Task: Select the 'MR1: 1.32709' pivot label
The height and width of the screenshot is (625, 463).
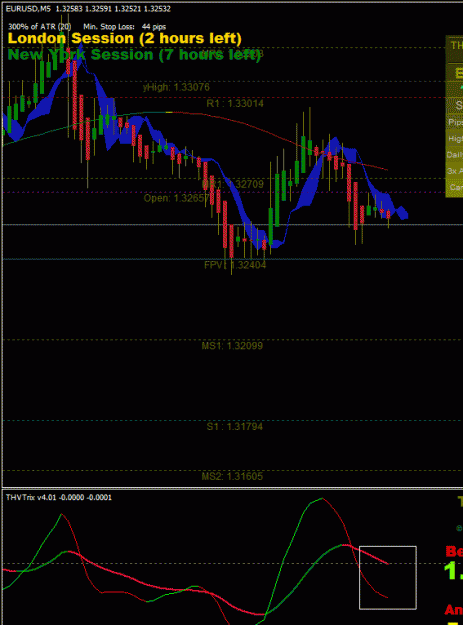Action: (x=233, y=184)
